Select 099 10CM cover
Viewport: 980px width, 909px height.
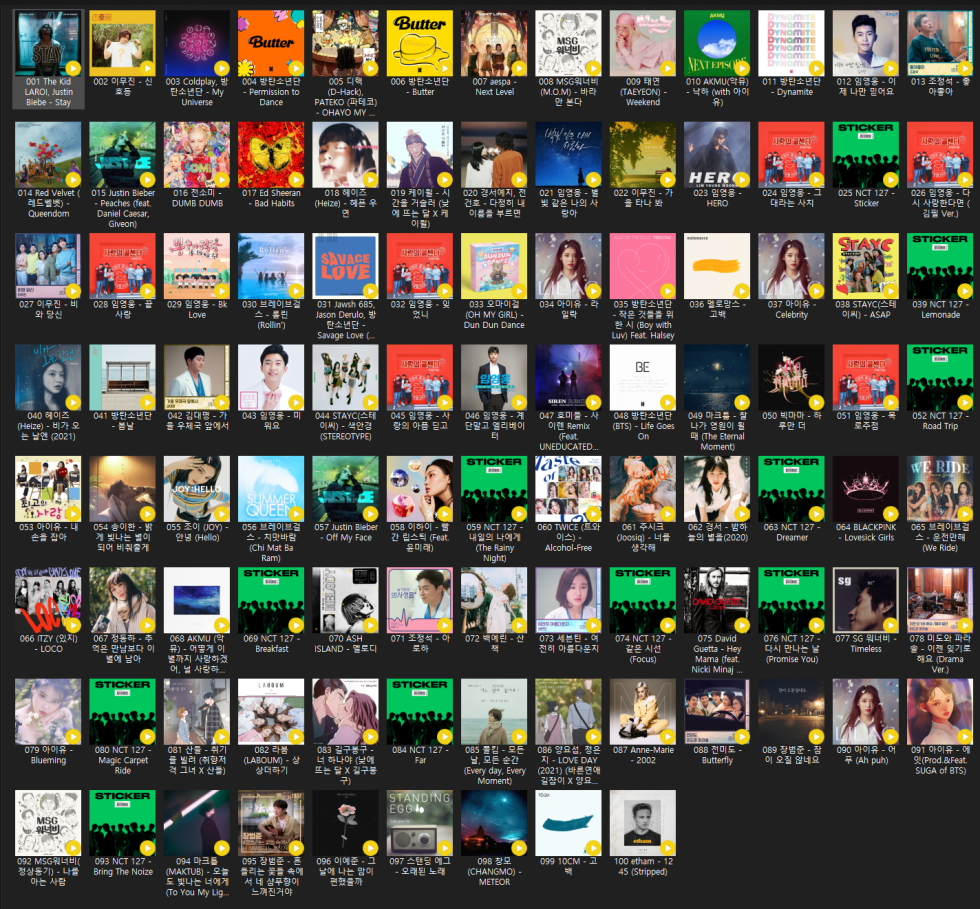pyautogui.click(x=568, y=823)
